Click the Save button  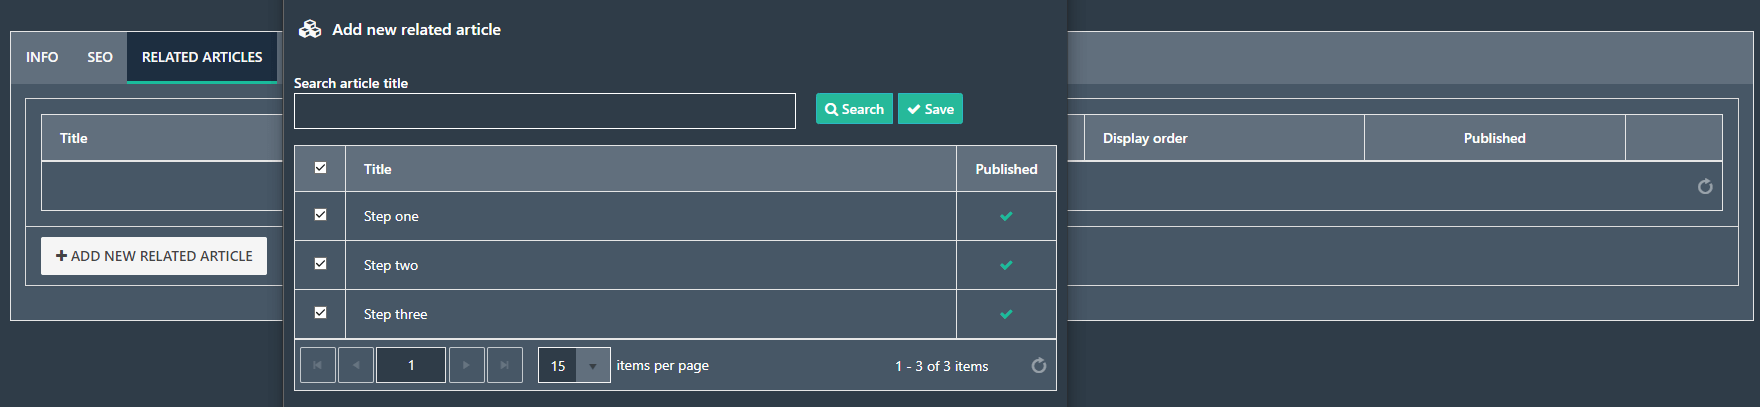point(930,109)
